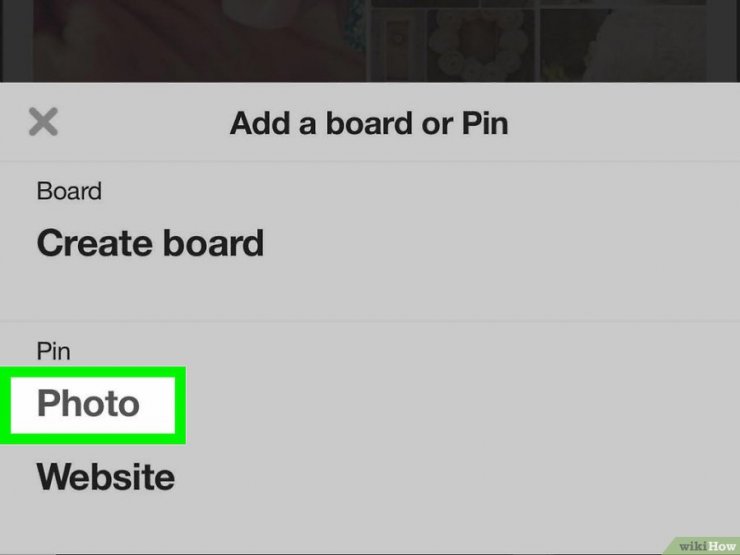The image size is (740, 555).
Task: Tap Create board
Action: pos(150,243)
